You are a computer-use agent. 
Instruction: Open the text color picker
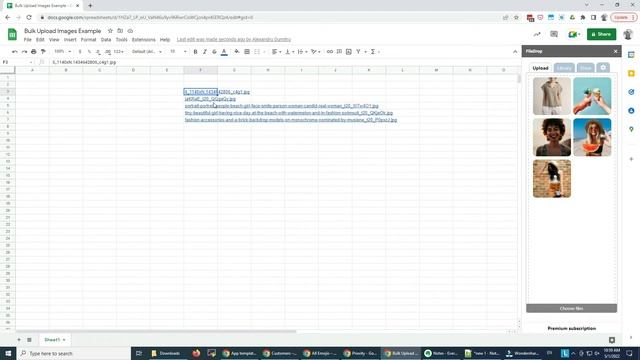224,52
